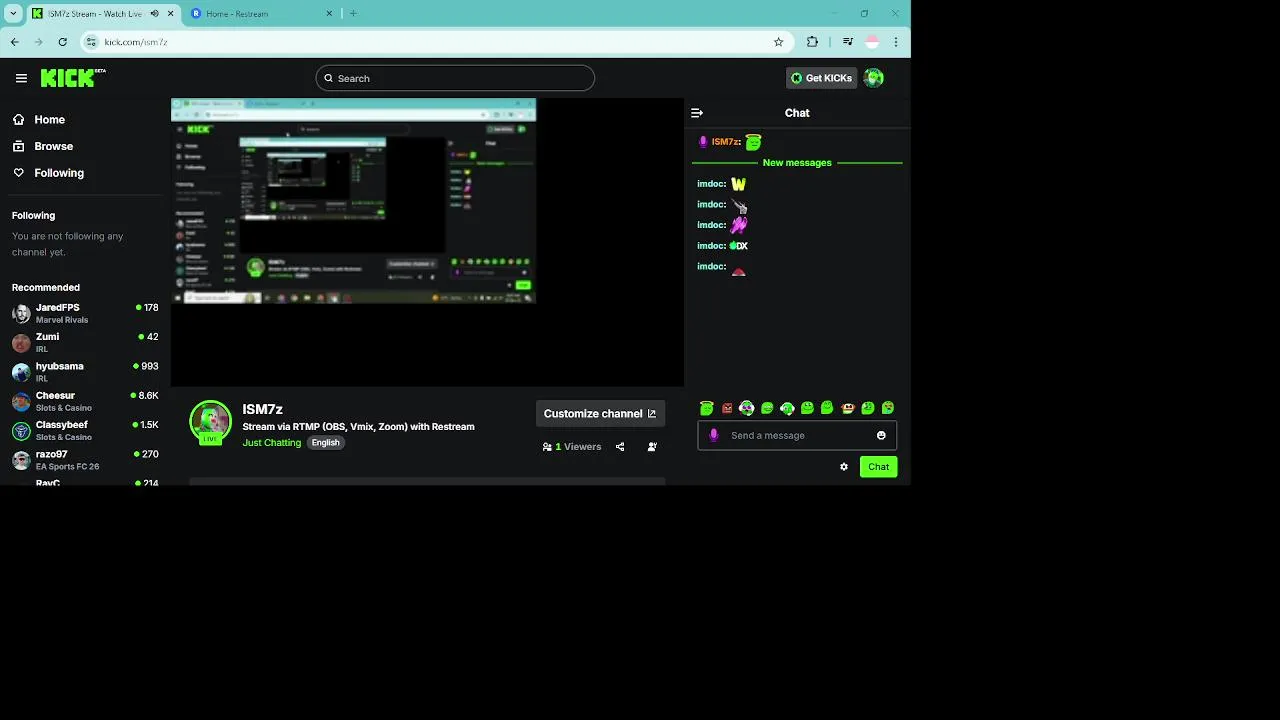Go back in browser history
The image size is (1280, 720).
point(15,42)
